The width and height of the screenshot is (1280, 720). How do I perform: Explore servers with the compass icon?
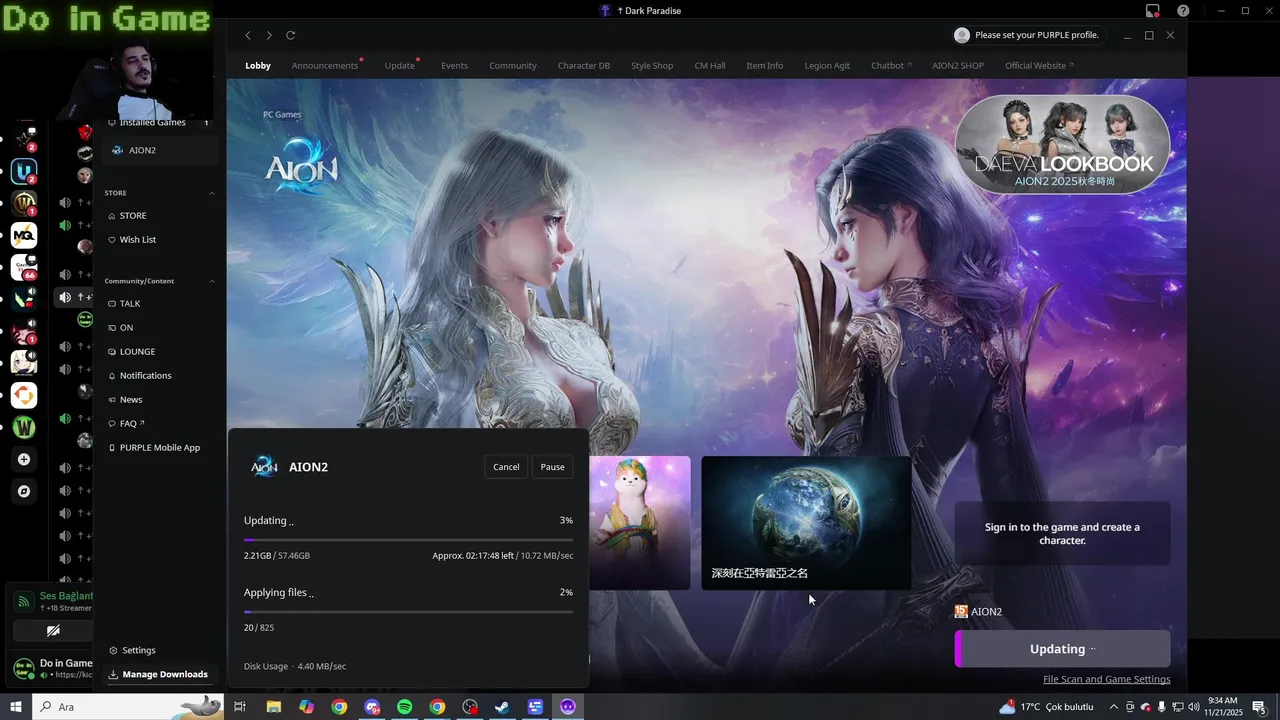(x=24, y=492)
